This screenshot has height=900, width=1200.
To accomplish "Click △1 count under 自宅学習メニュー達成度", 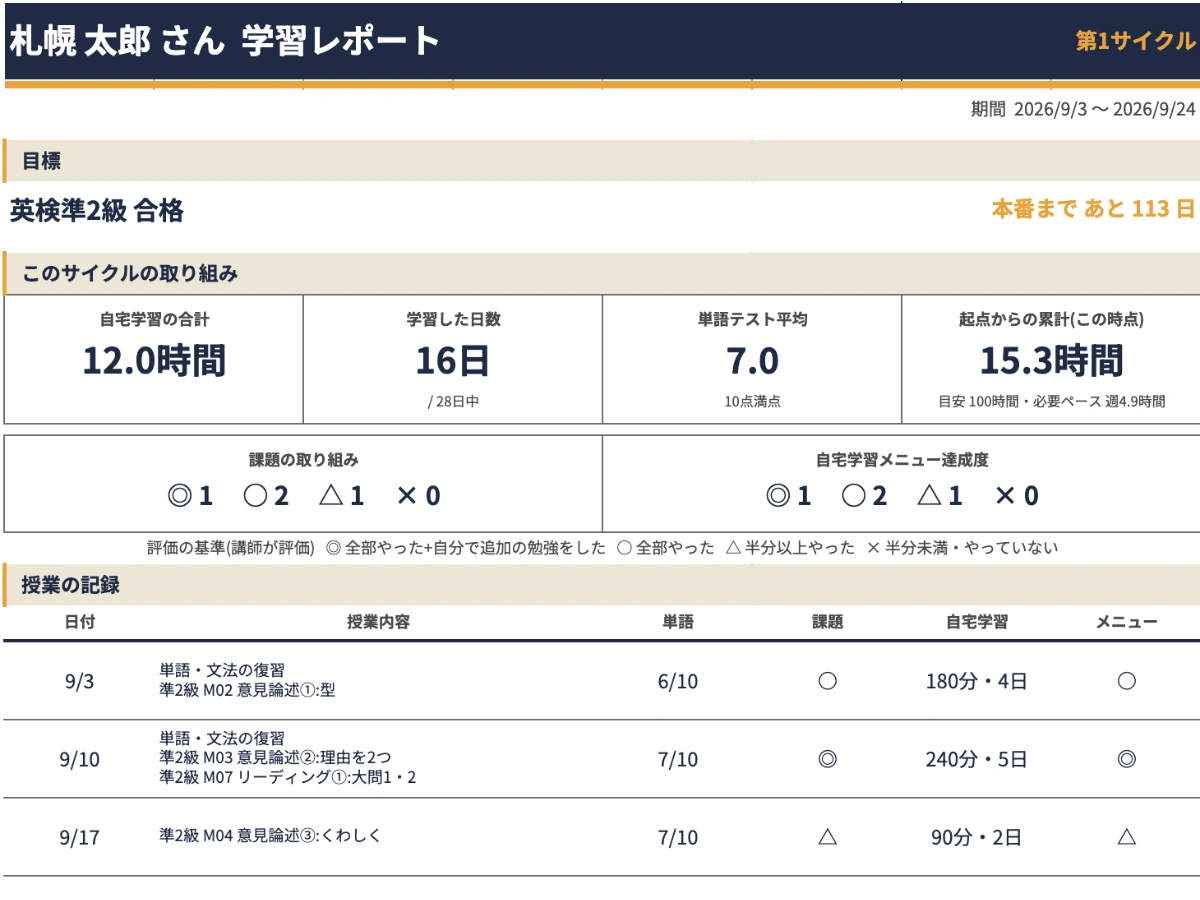I will click(940, 496).
